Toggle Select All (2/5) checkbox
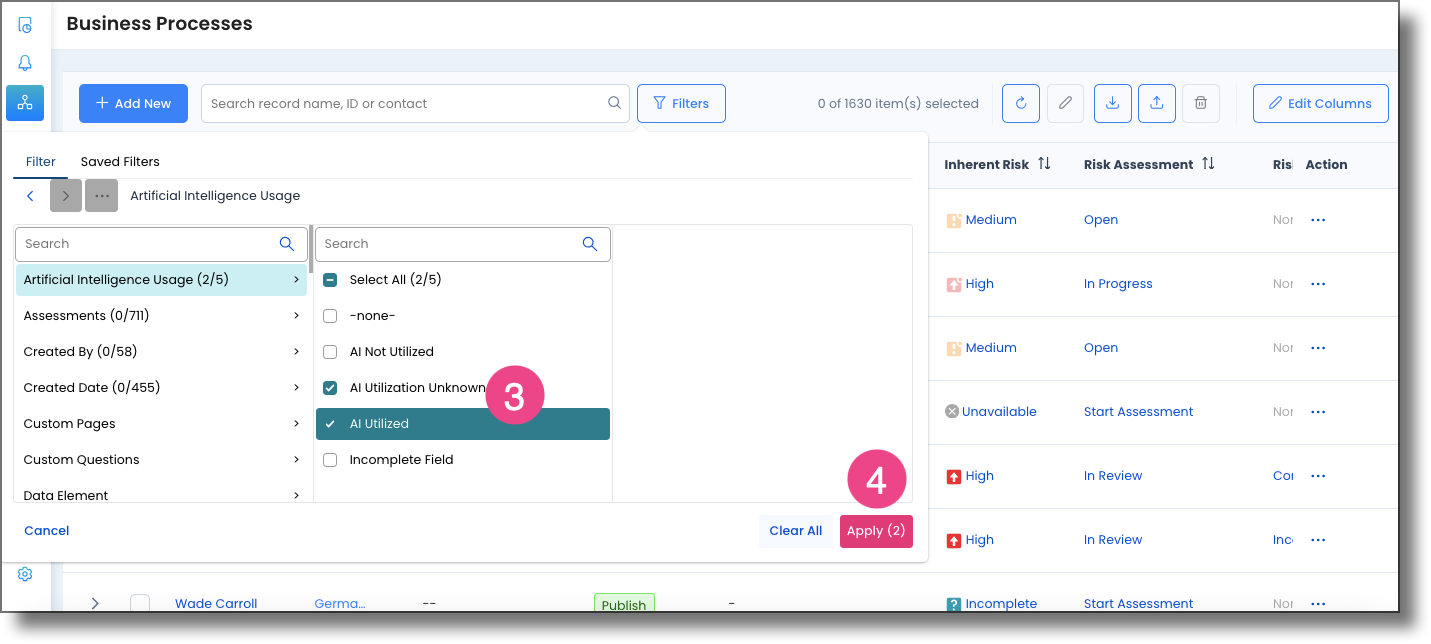This screenshot has height=644, width=1431. 330,280
